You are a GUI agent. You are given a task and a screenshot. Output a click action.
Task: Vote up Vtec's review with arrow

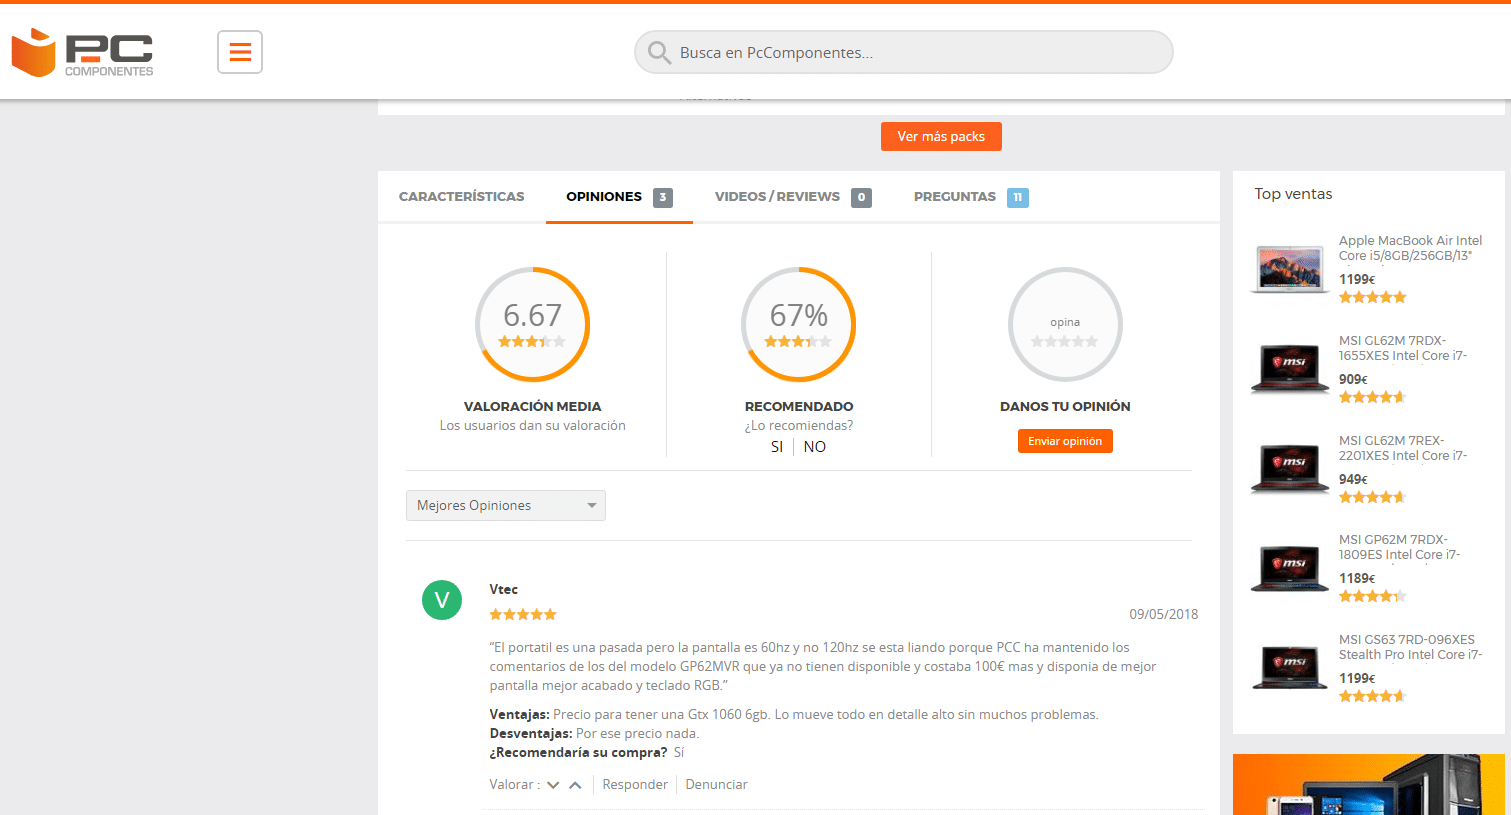[x=575, y=785]
